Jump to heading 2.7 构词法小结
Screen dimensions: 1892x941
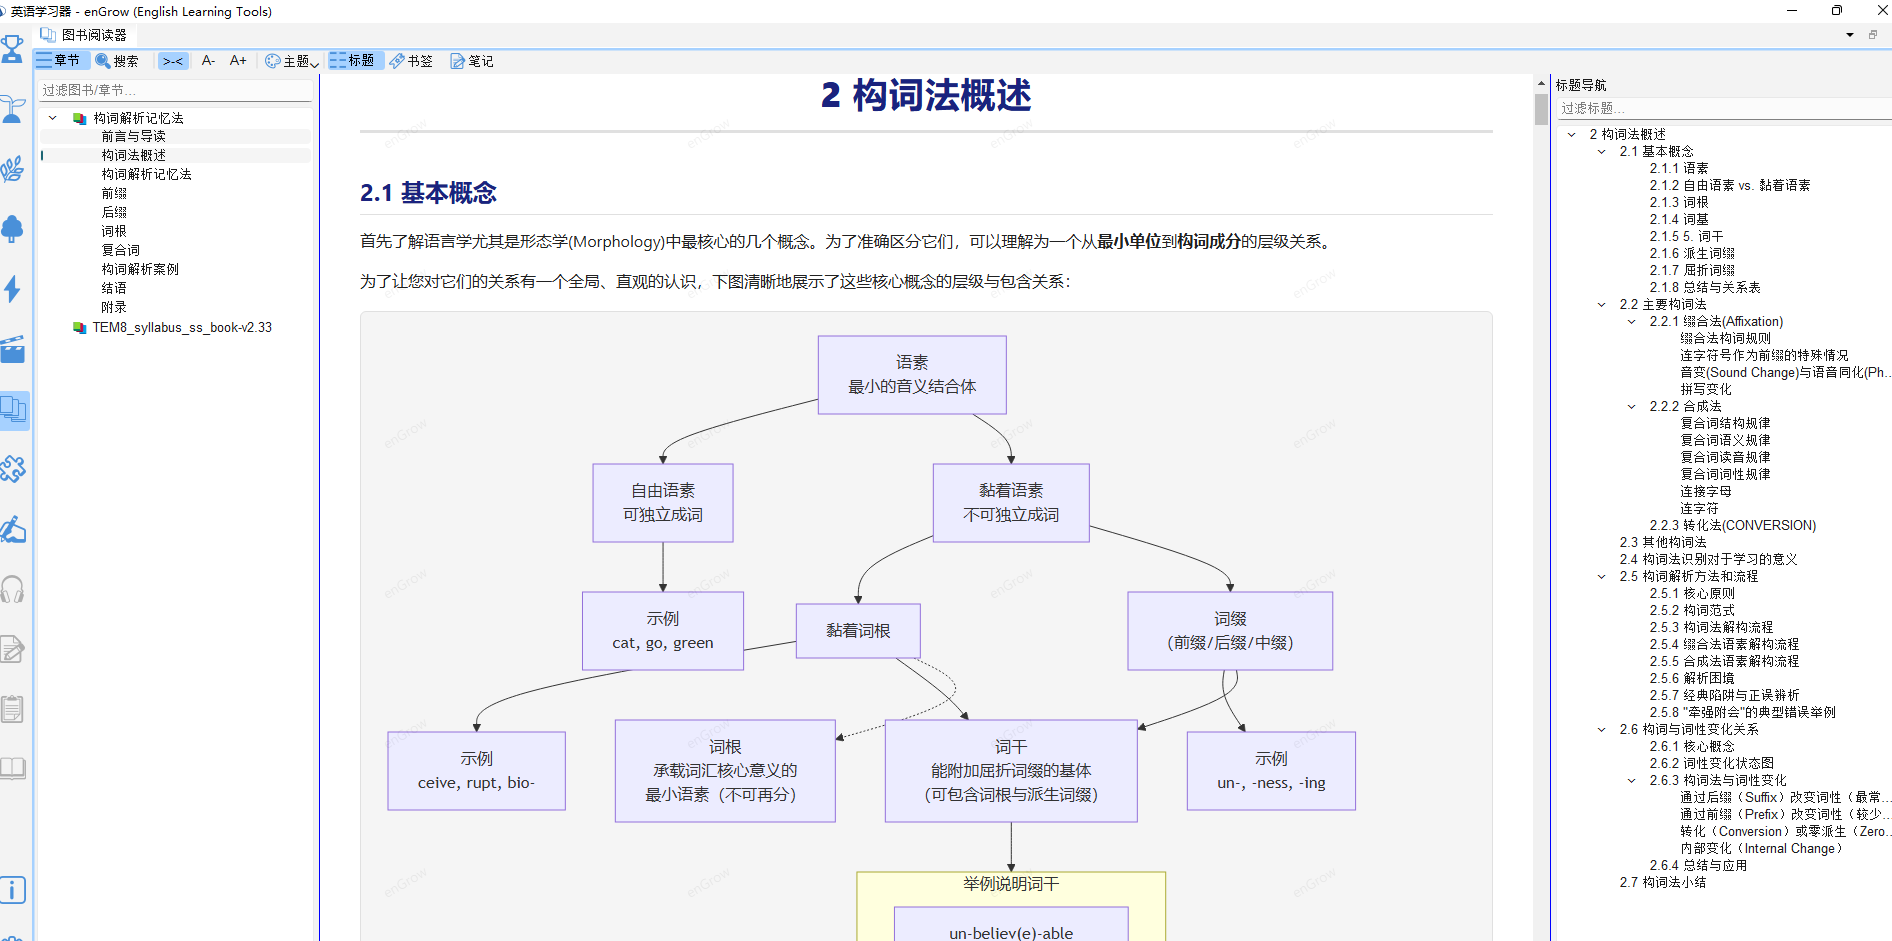[x=1663, y=882]
